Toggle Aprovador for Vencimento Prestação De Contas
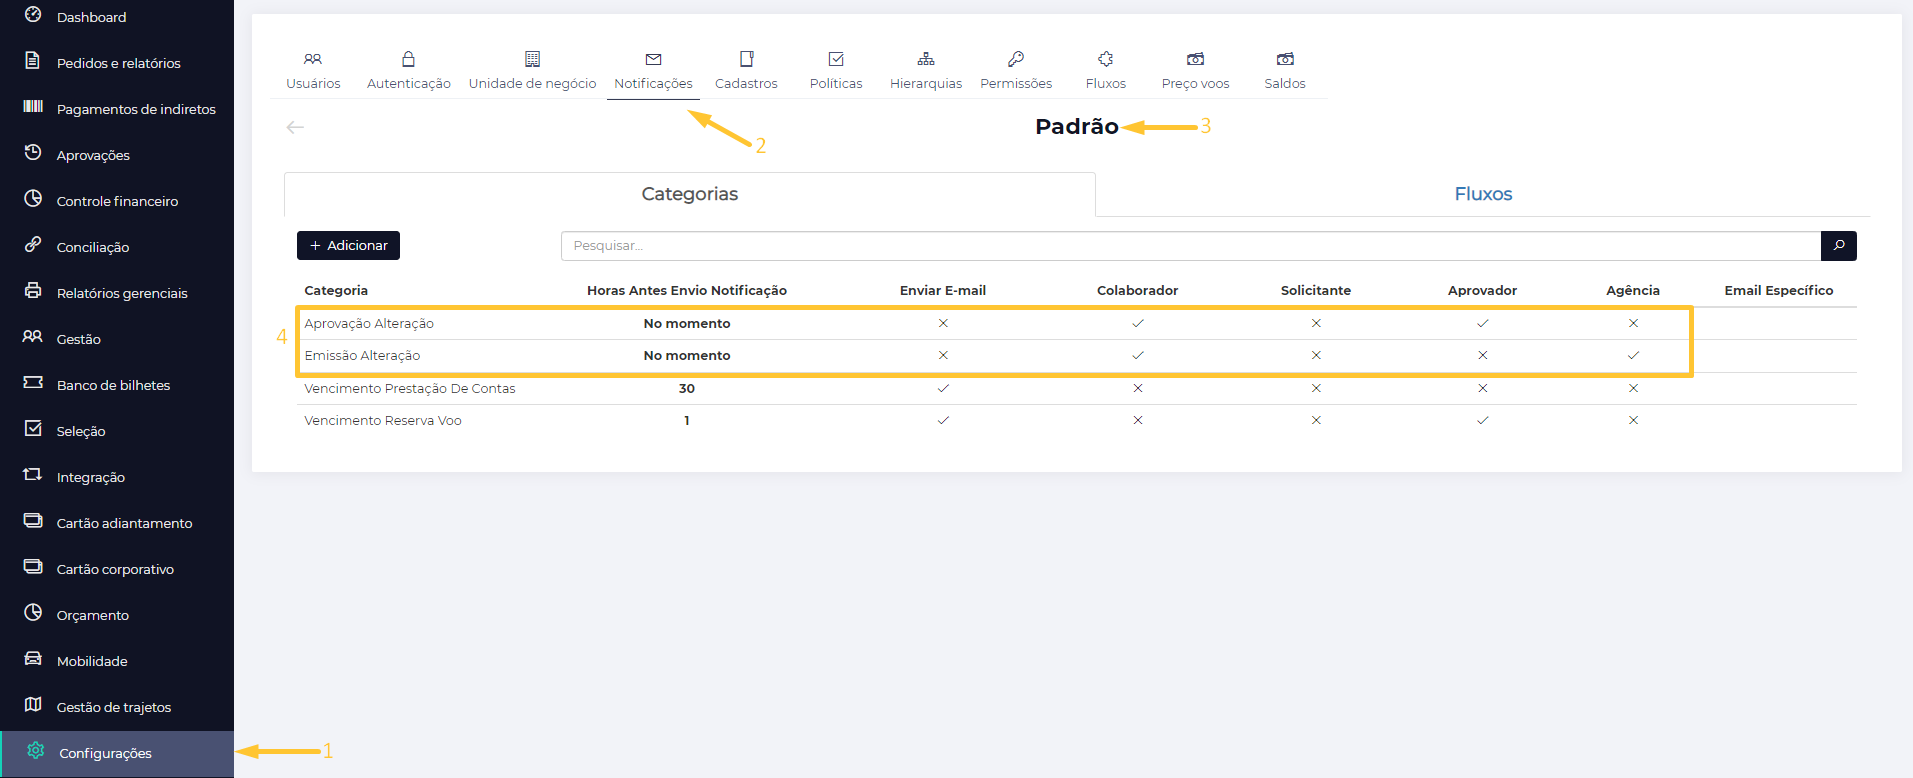 click(1482, 388)
